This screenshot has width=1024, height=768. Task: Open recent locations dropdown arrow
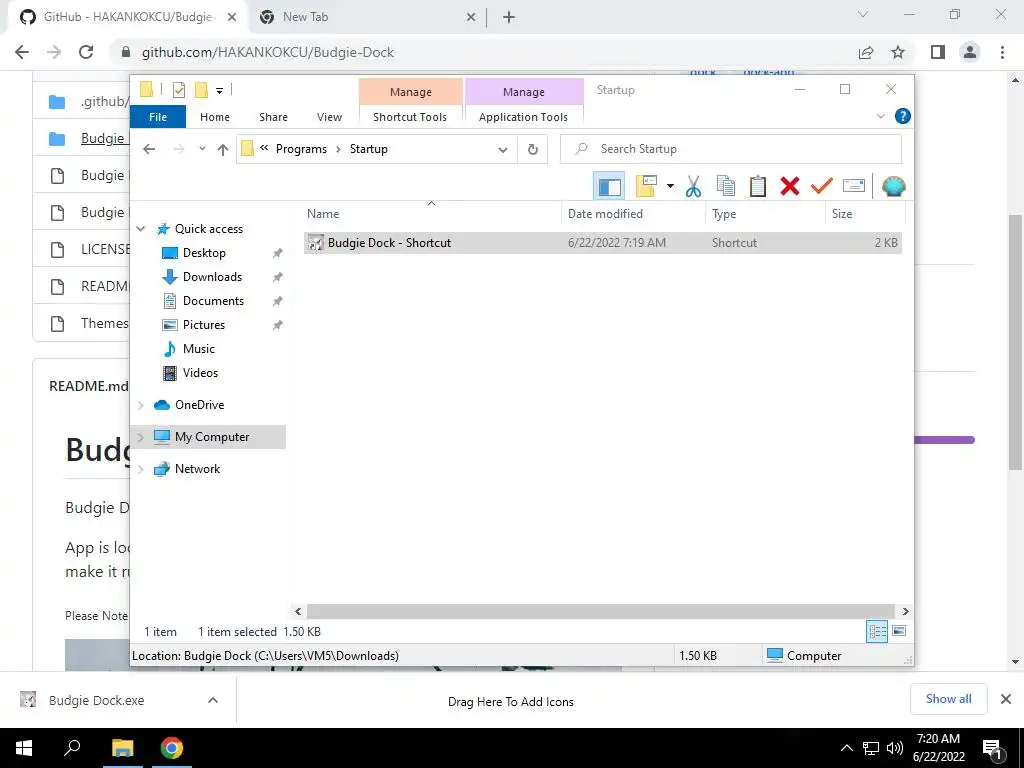pyautogui.click(x=202, y=149)
